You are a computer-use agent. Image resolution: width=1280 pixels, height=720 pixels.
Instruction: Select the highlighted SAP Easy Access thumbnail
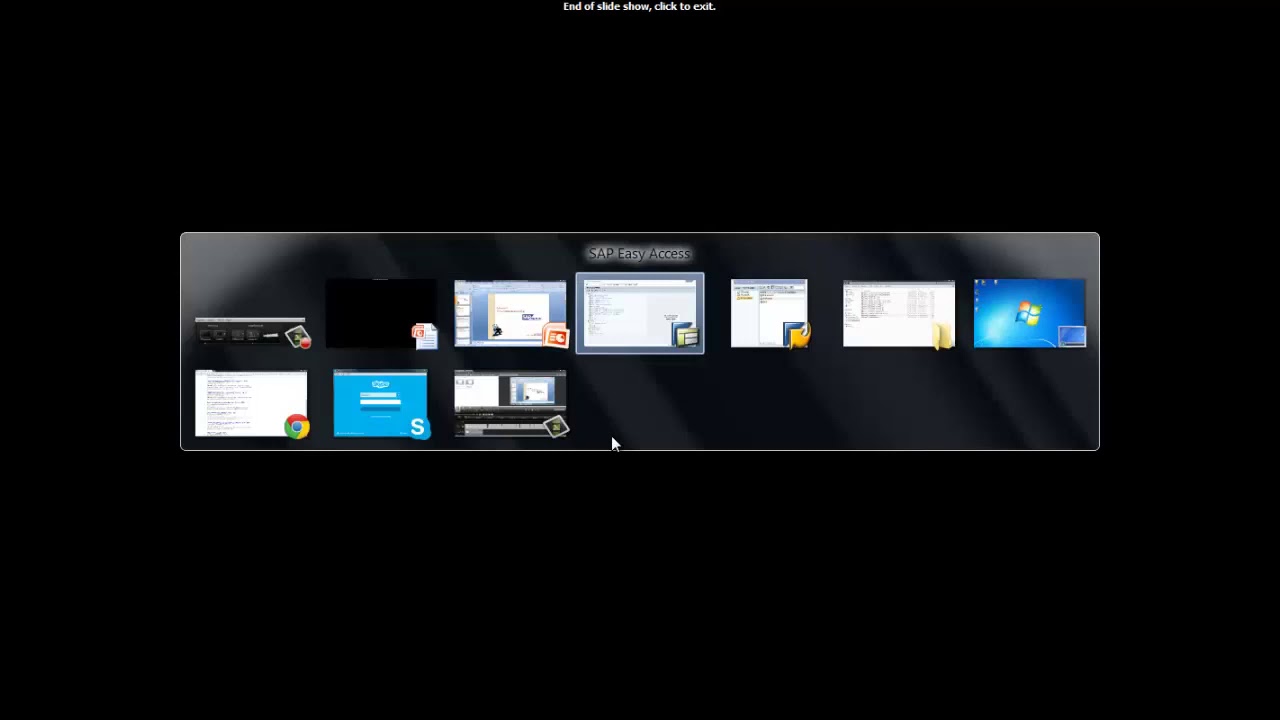(x=640, y=313)
